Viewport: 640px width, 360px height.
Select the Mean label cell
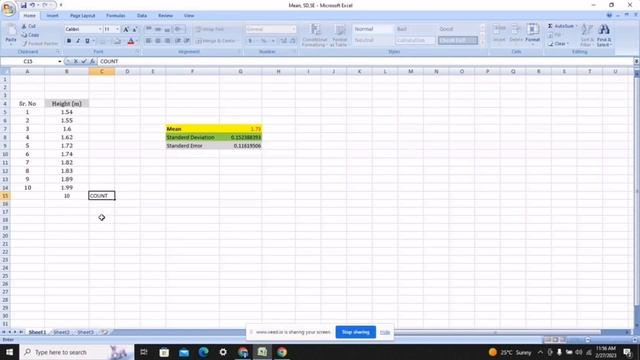coord(192,129)
